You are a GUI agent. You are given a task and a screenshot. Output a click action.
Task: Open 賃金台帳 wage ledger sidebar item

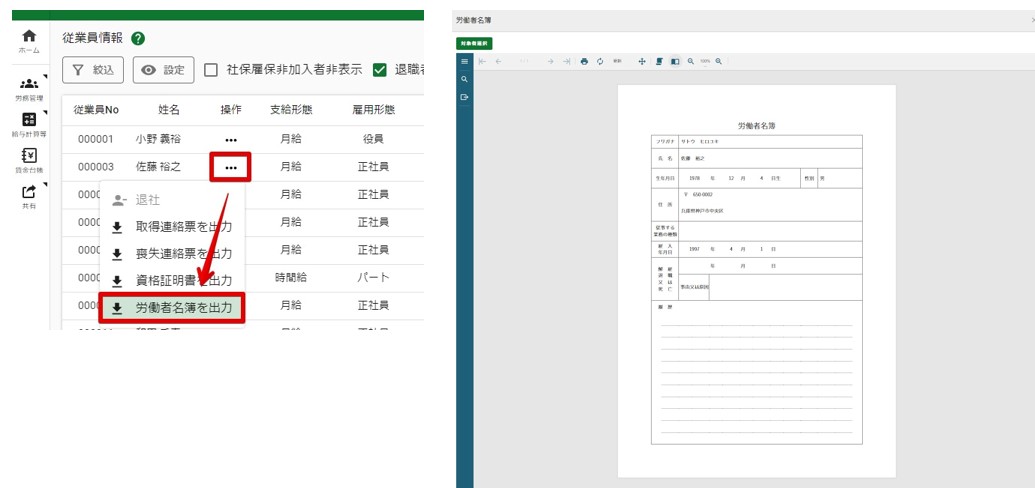pos(29,160)
